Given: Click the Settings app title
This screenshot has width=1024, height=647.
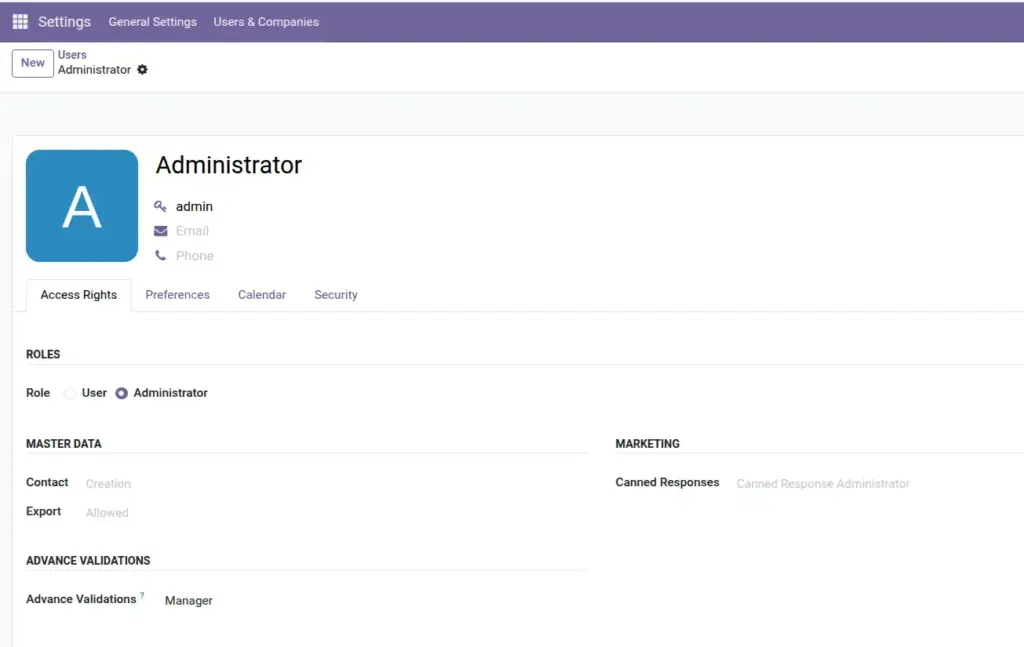Looking at the screenshot, I should click(64, 22).
